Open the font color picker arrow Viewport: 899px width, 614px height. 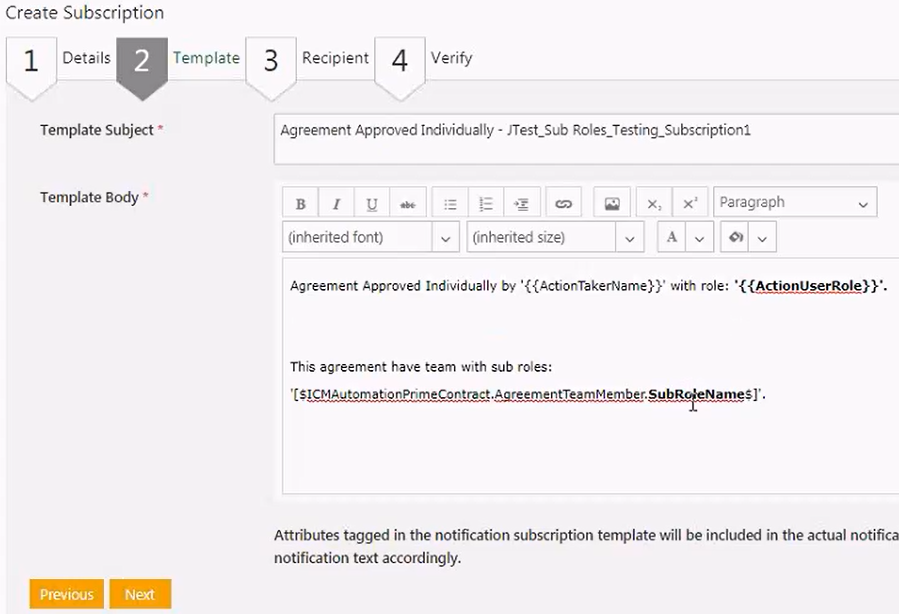[699, 238]
